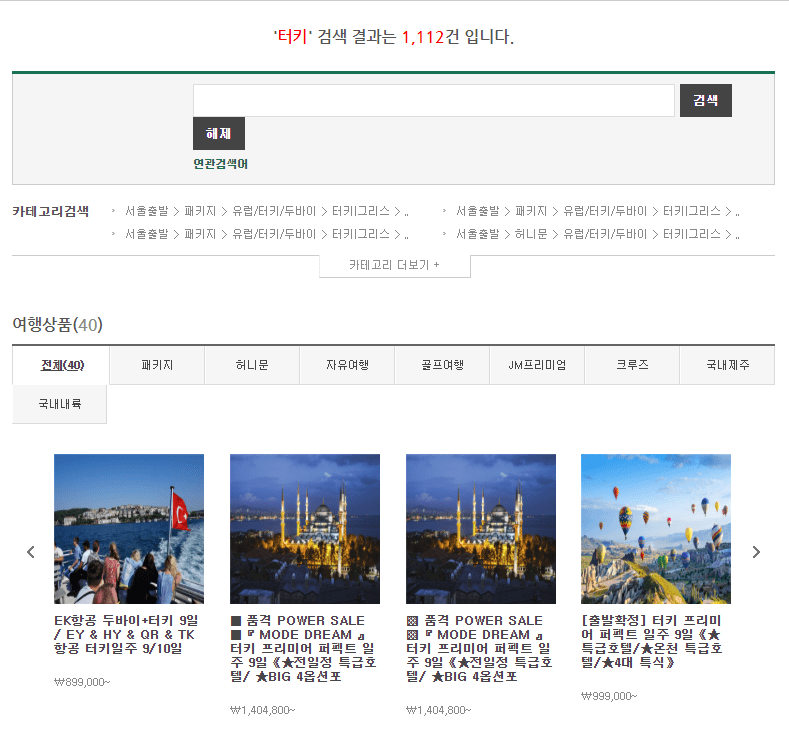The image size is (789, 742).
Task: Open 서울출발 허니문 category link
Action: click(x=598, y=234)
